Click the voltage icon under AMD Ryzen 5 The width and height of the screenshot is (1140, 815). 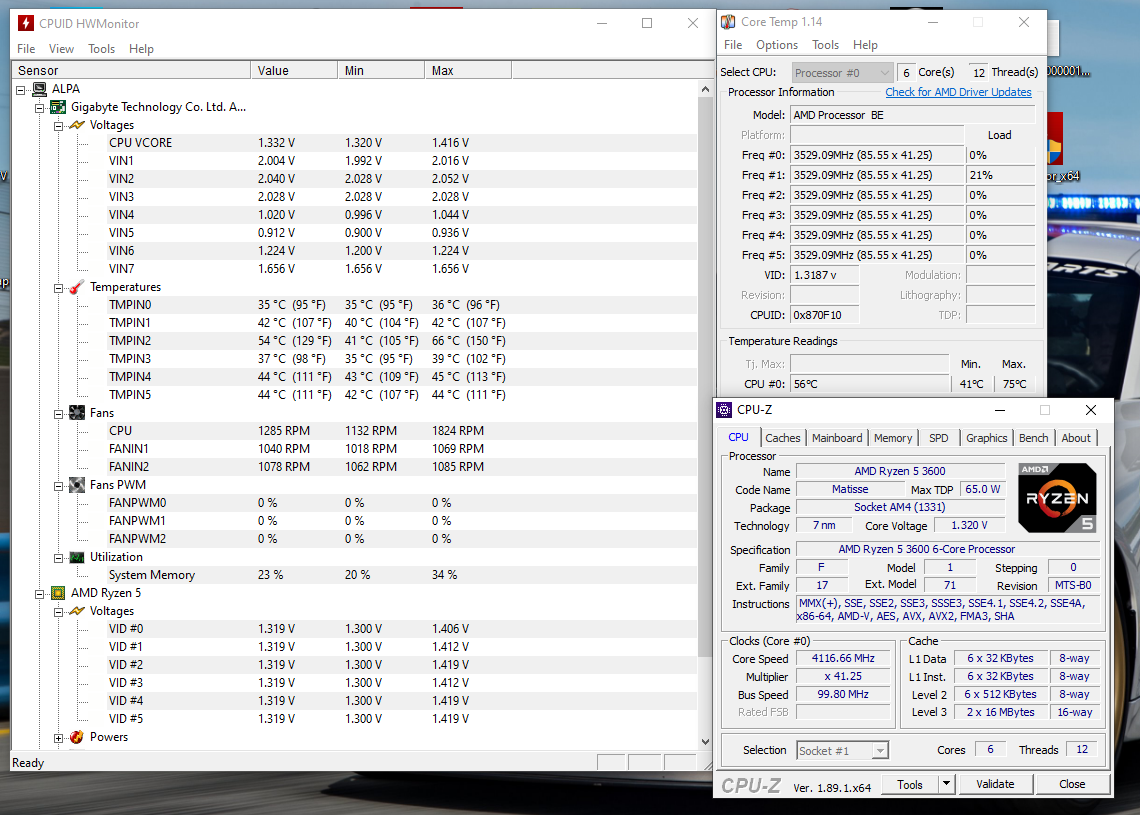click(x=77, y=611)
